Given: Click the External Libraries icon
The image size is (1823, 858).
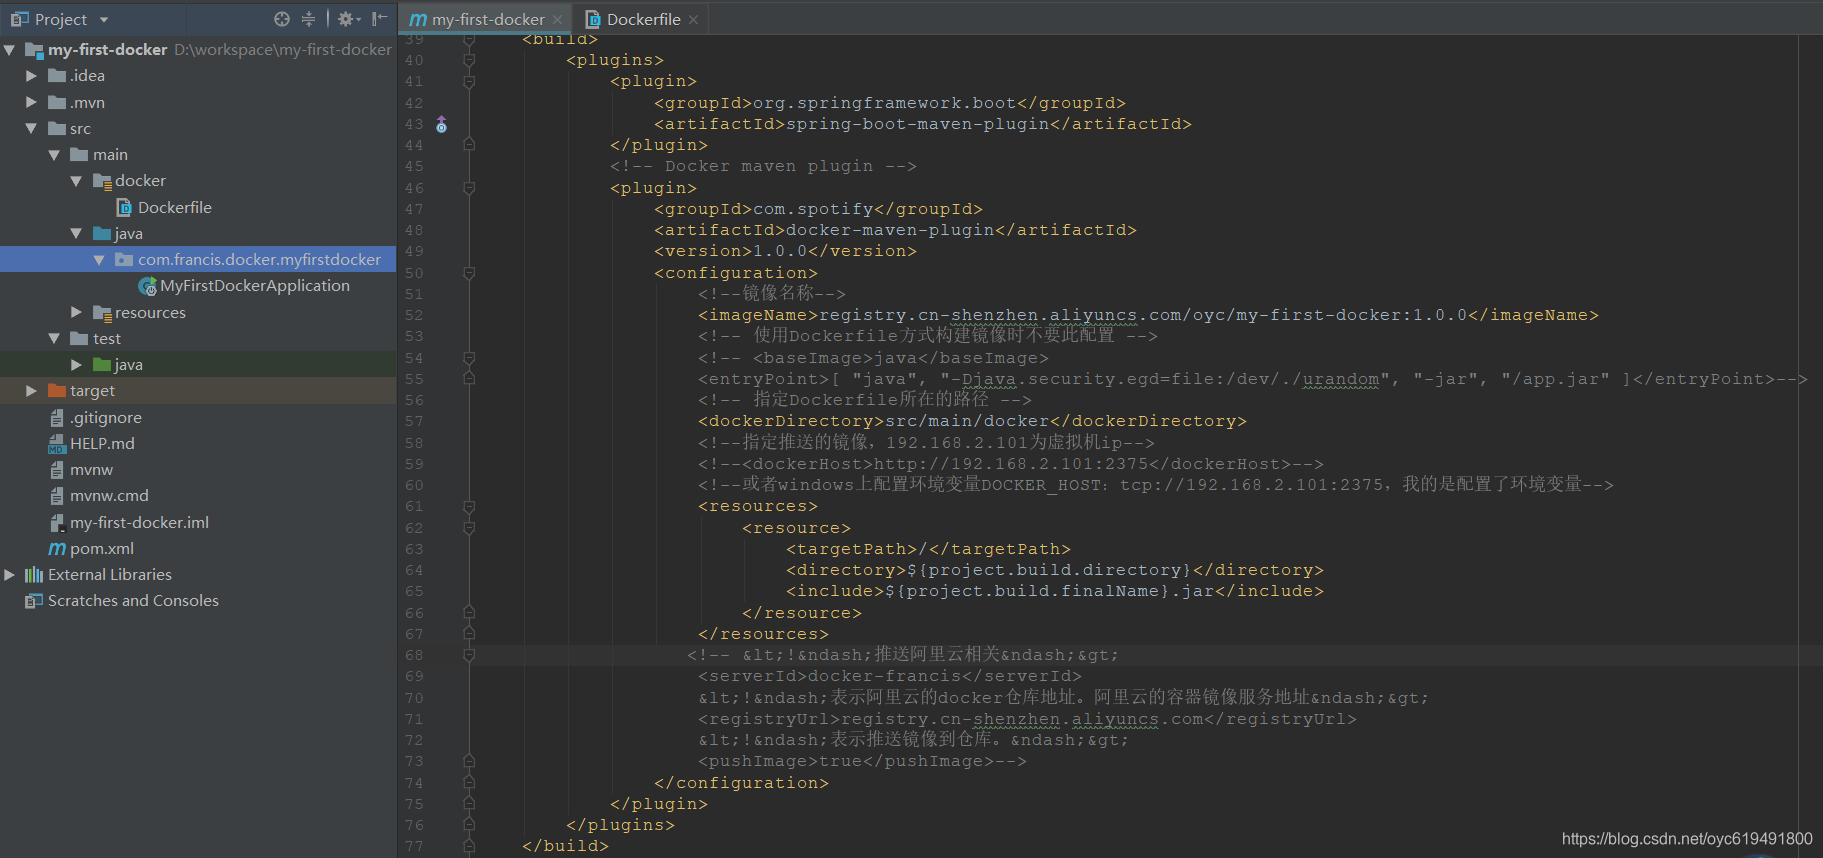Looking at the screenshot, I should click(x=34, y=575).
